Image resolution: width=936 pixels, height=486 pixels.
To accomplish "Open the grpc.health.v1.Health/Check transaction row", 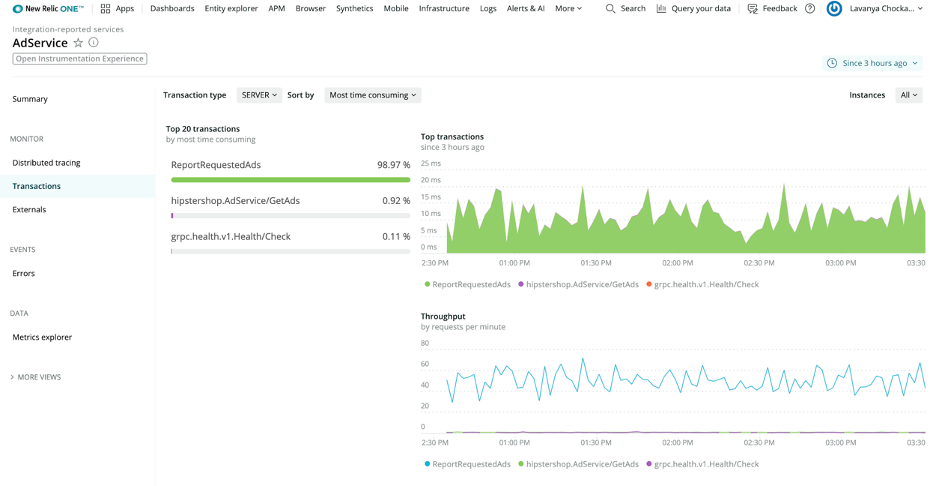I will (291, 241).
